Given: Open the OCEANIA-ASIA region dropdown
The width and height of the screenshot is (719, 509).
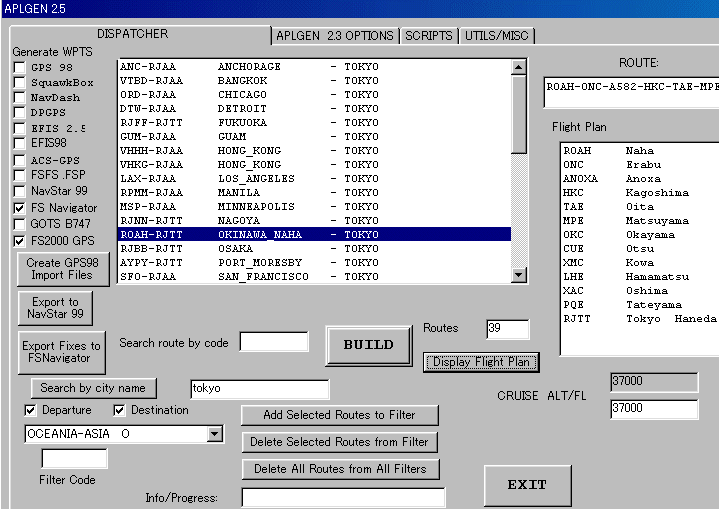Looking at the screenshot, I should [x=214, y=434].
